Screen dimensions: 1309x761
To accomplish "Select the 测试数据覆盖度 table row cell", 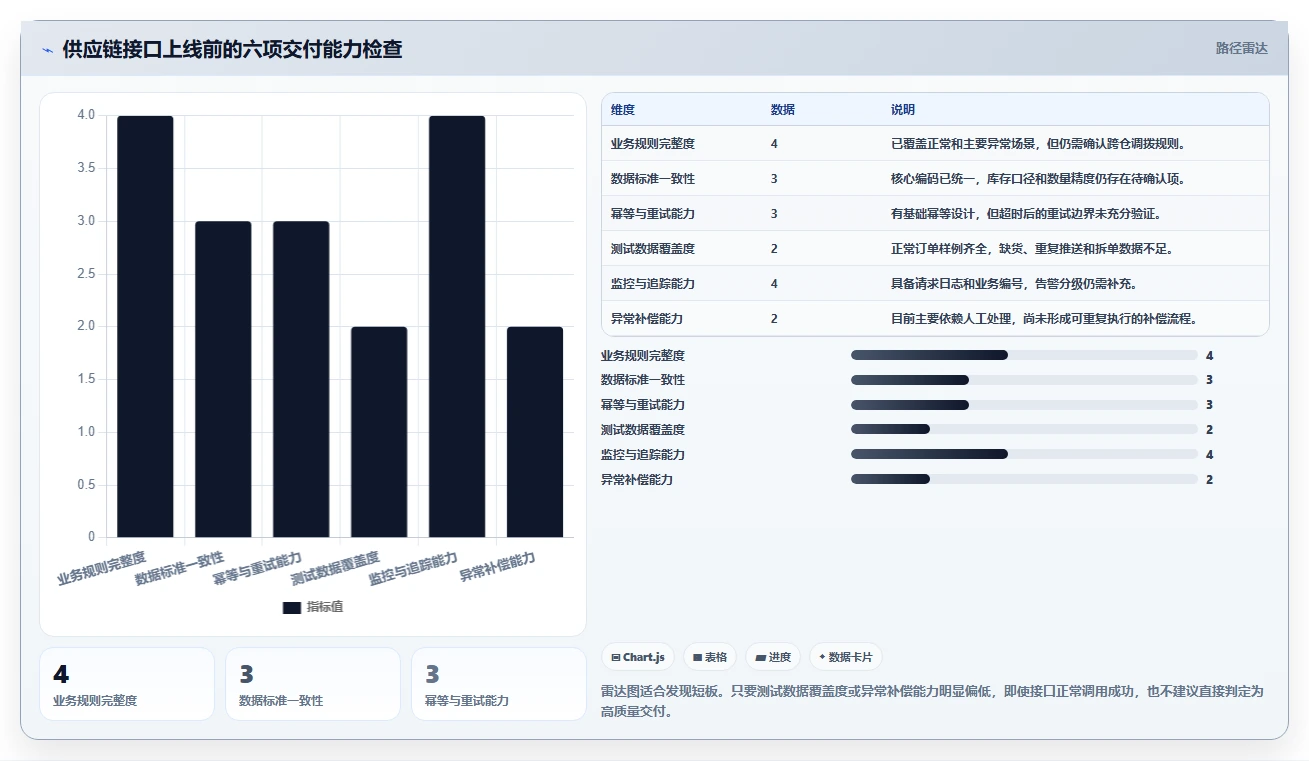I will pos(653,249).
